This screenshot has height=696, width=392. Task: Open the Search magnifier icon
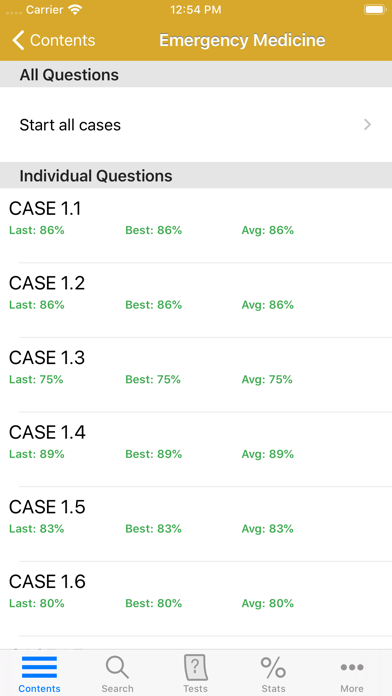117,667
